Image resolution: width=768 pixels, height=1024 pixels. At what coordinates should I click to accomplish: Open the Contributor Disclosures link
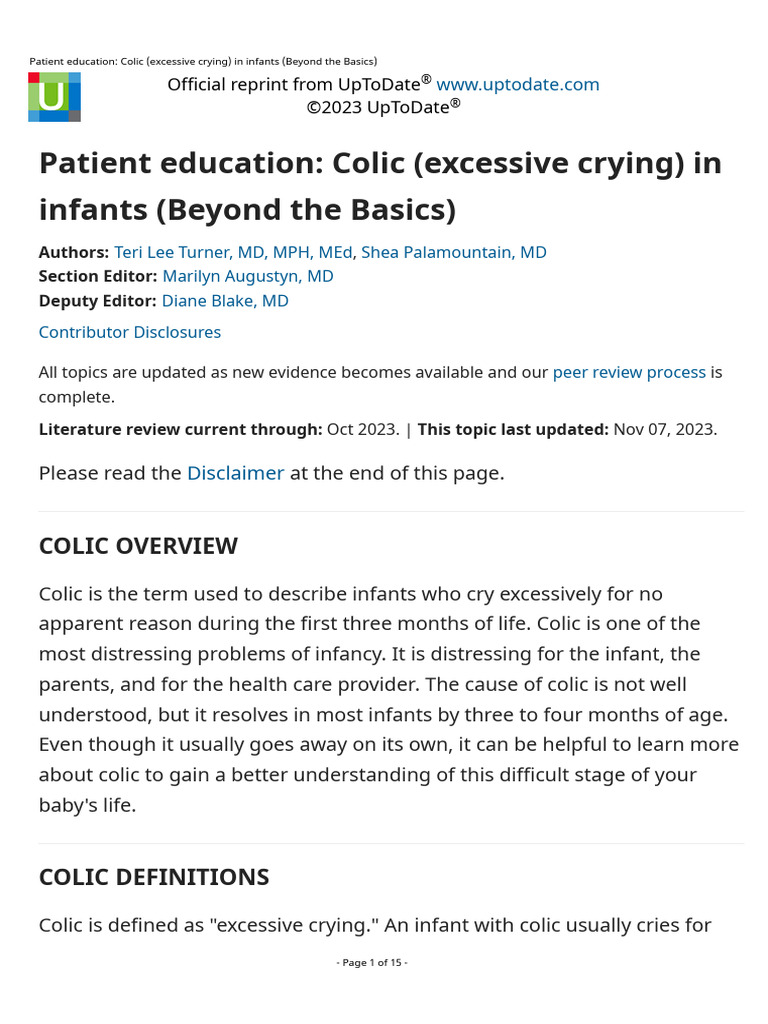[130, 332]
